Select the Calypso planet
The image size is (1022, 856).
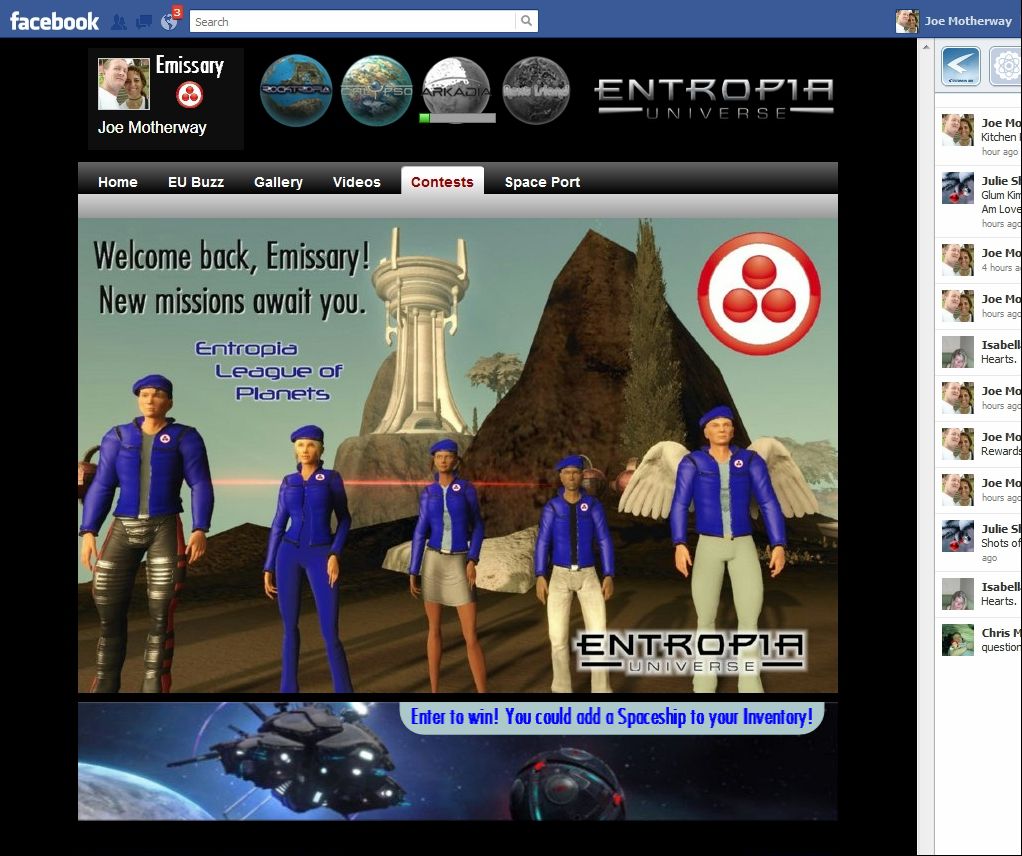click(x=377, y=90)
